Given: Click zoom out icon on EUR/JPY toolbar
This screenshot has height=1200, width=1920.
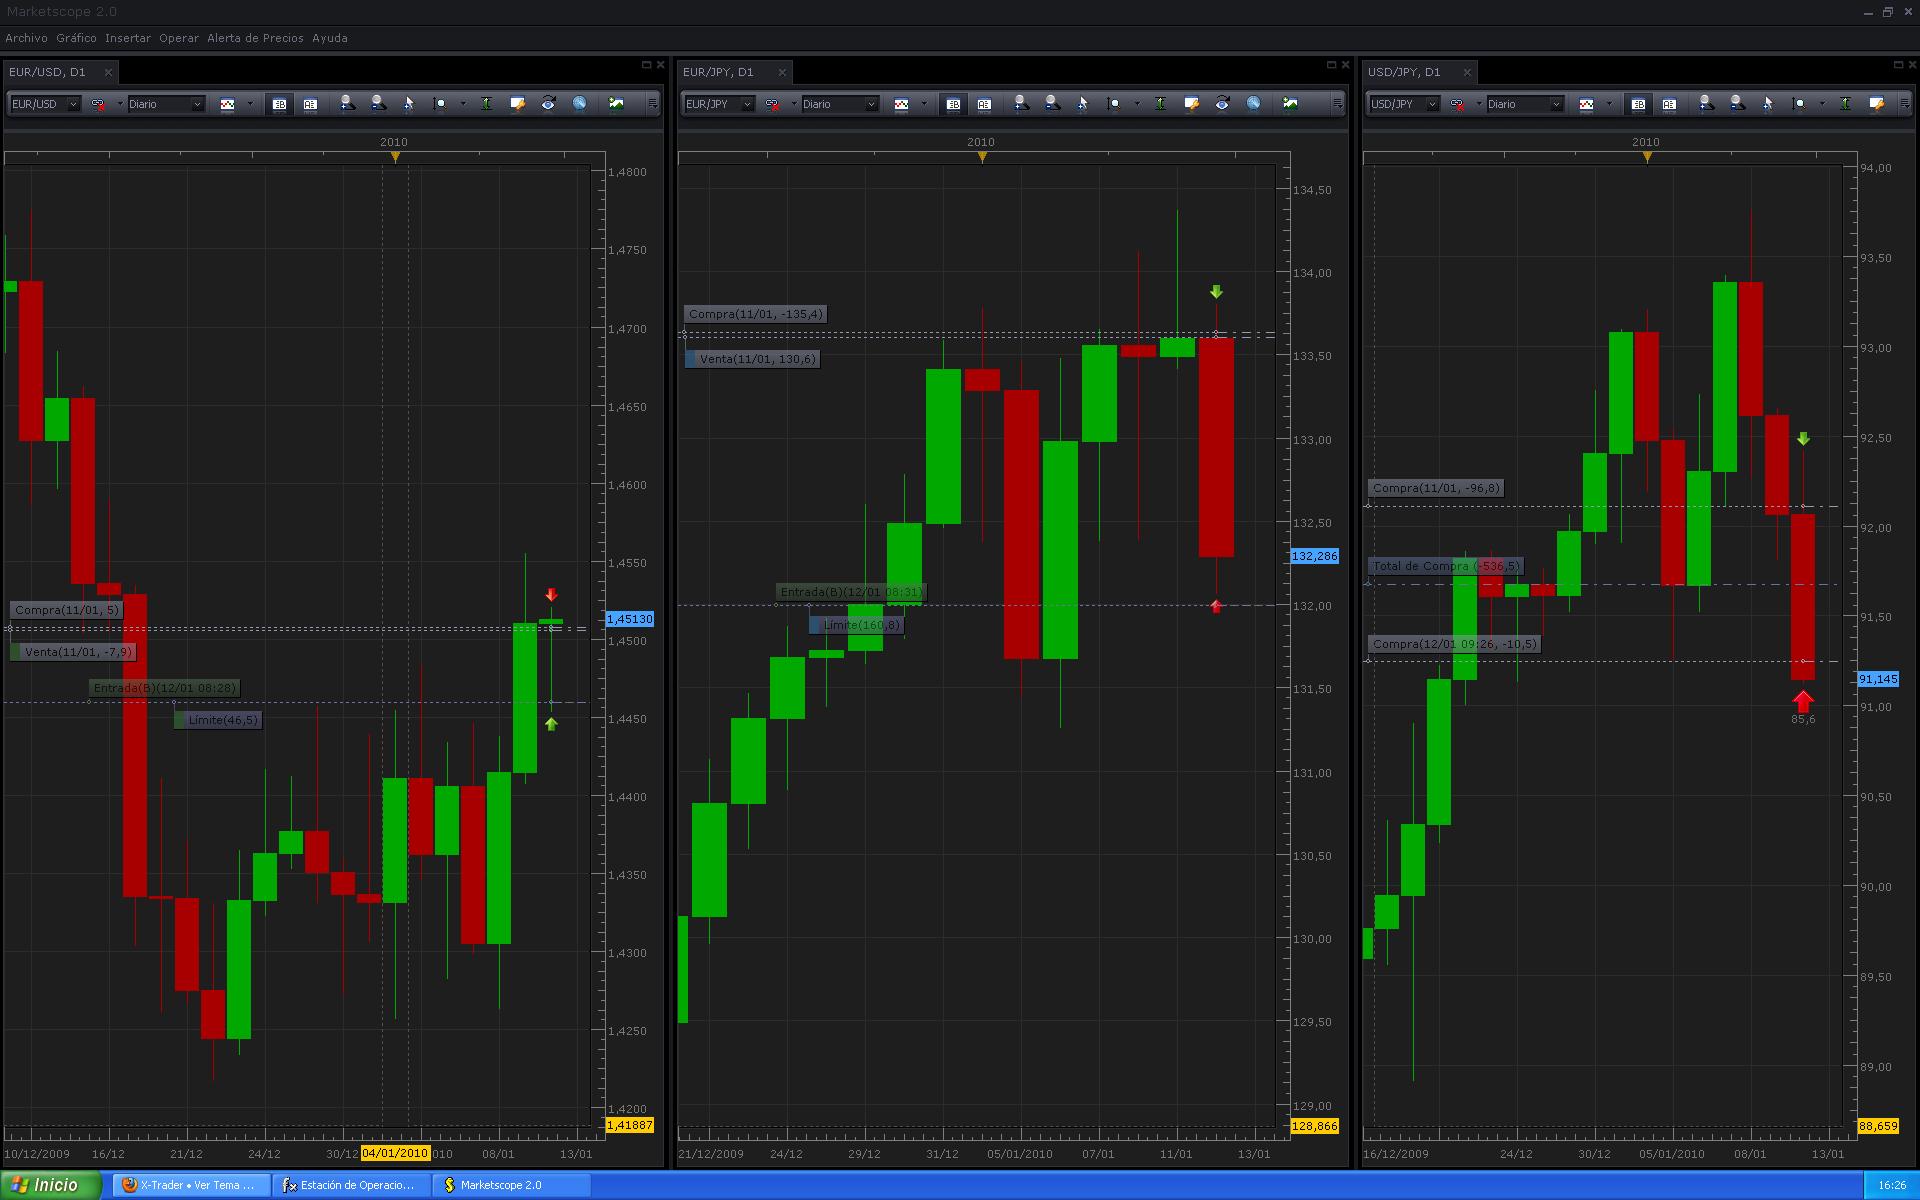Looking at the screenshot, I should [1051, 103].
